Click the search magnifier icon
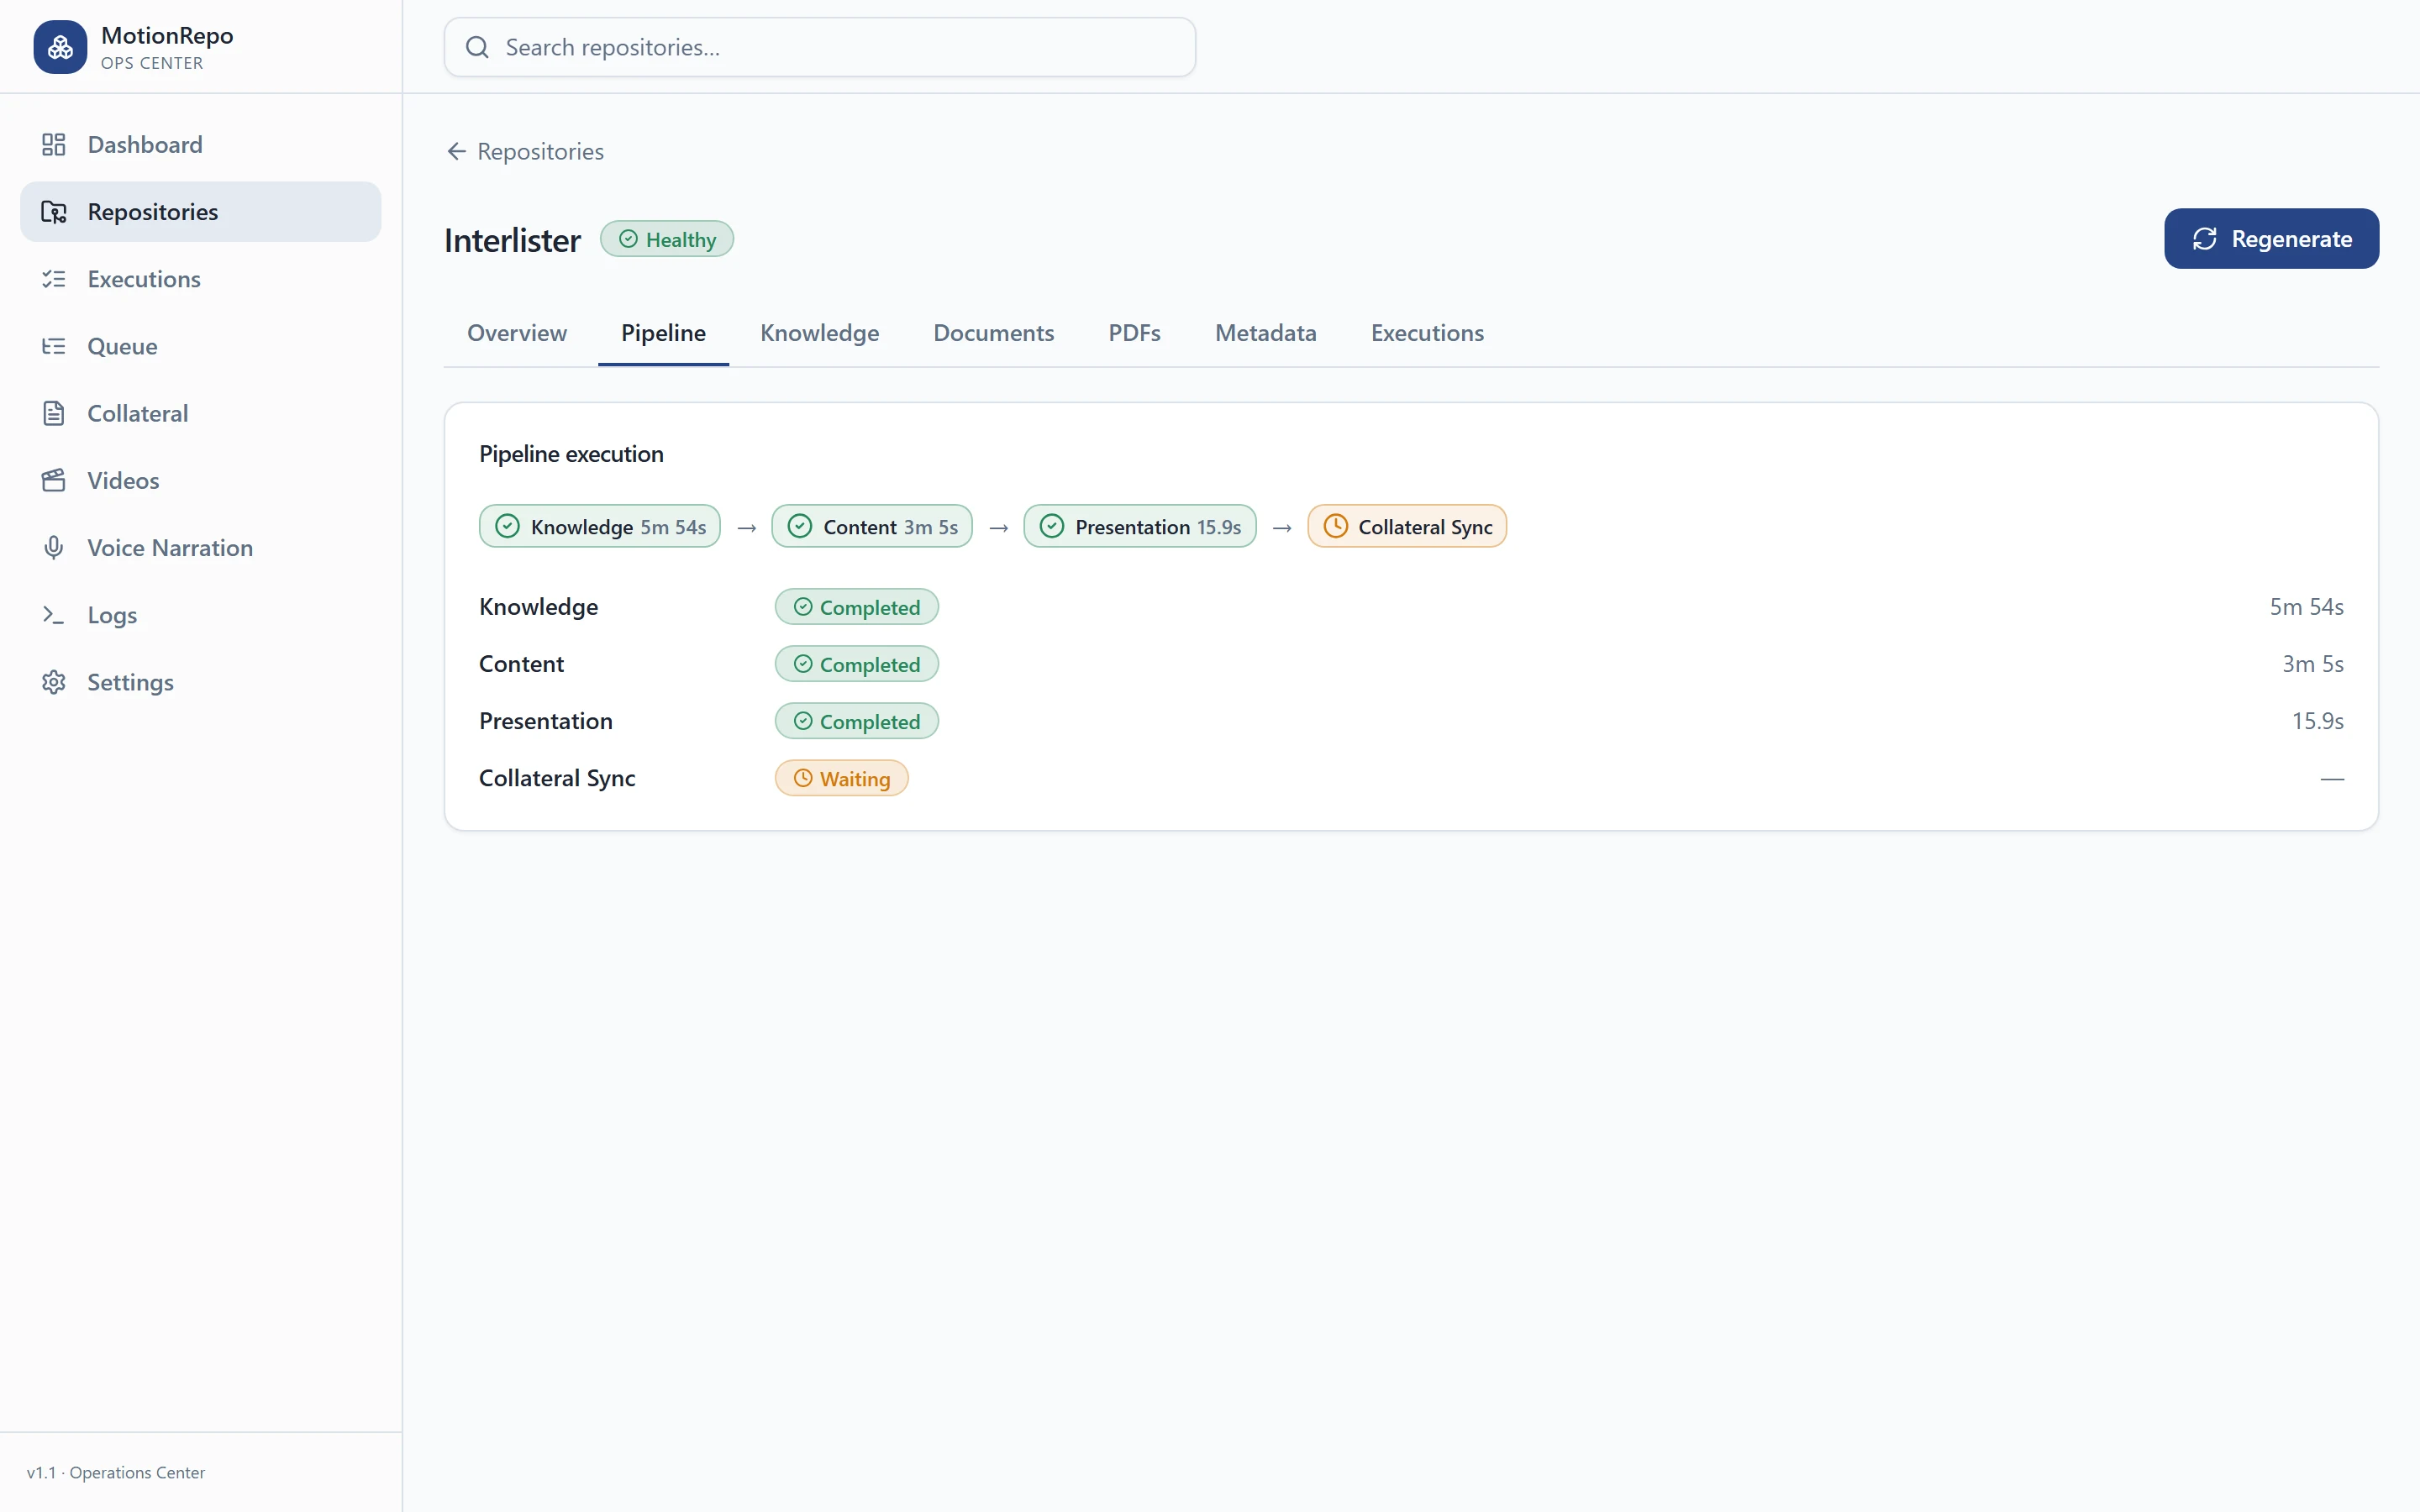2420x1512 pixels. pos(477,47)
